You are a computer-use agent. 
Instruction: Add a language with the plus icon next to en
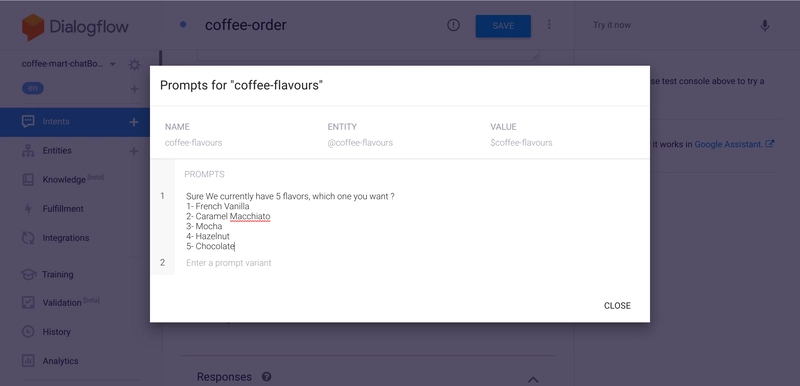click(134, 89)
